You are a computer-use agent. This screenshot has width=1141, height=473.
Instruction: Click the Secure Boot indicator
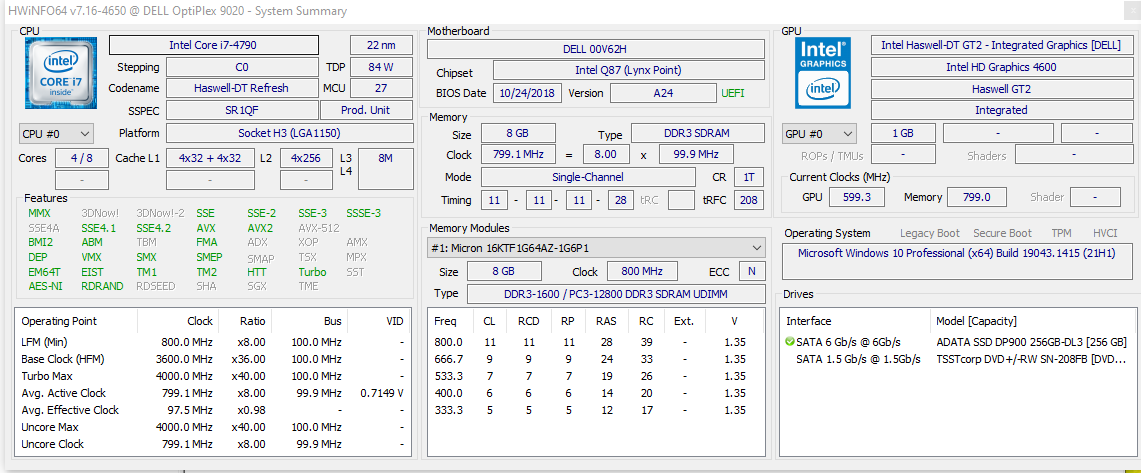point(1003,233)
